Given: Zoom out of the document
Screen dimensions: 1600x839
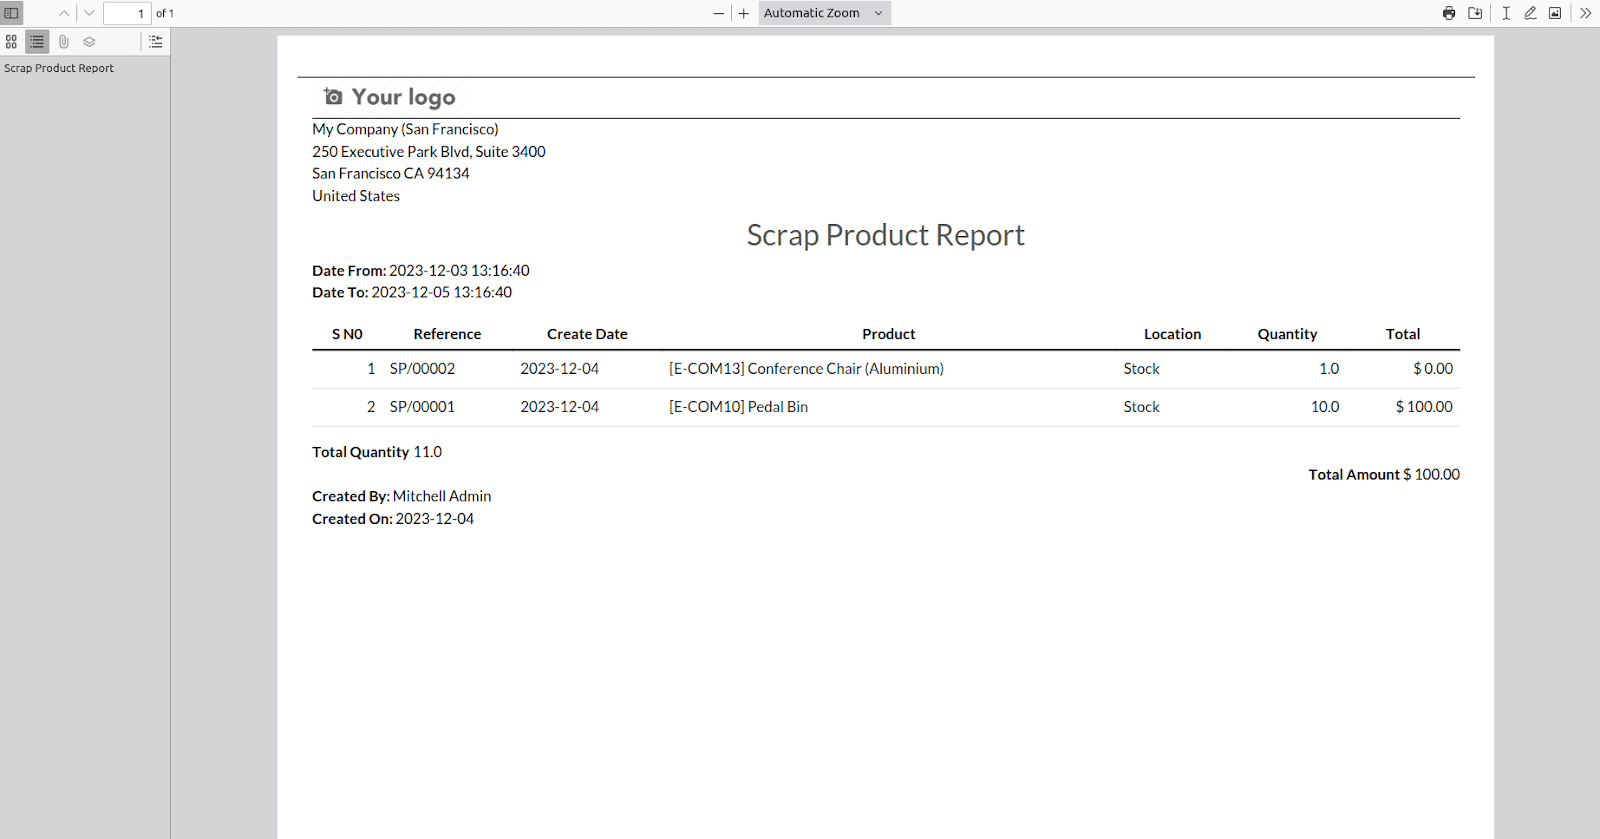Looking at the screenshot, I should click(719, 13).
